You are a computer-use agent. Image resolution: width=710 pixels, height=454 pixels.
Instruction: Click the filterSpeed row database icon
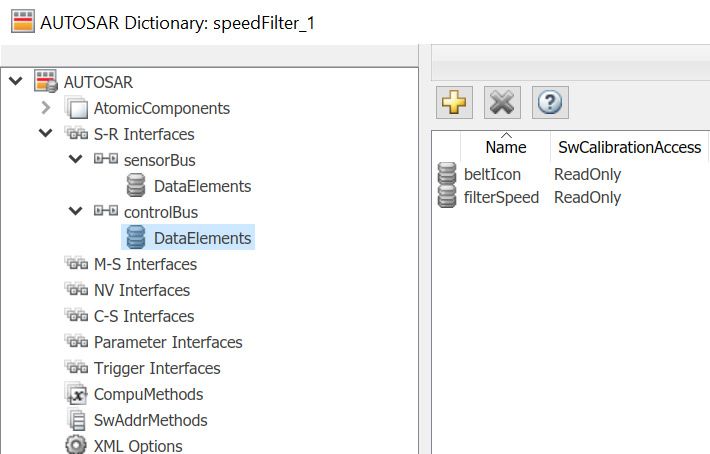[x=447, y=197]
